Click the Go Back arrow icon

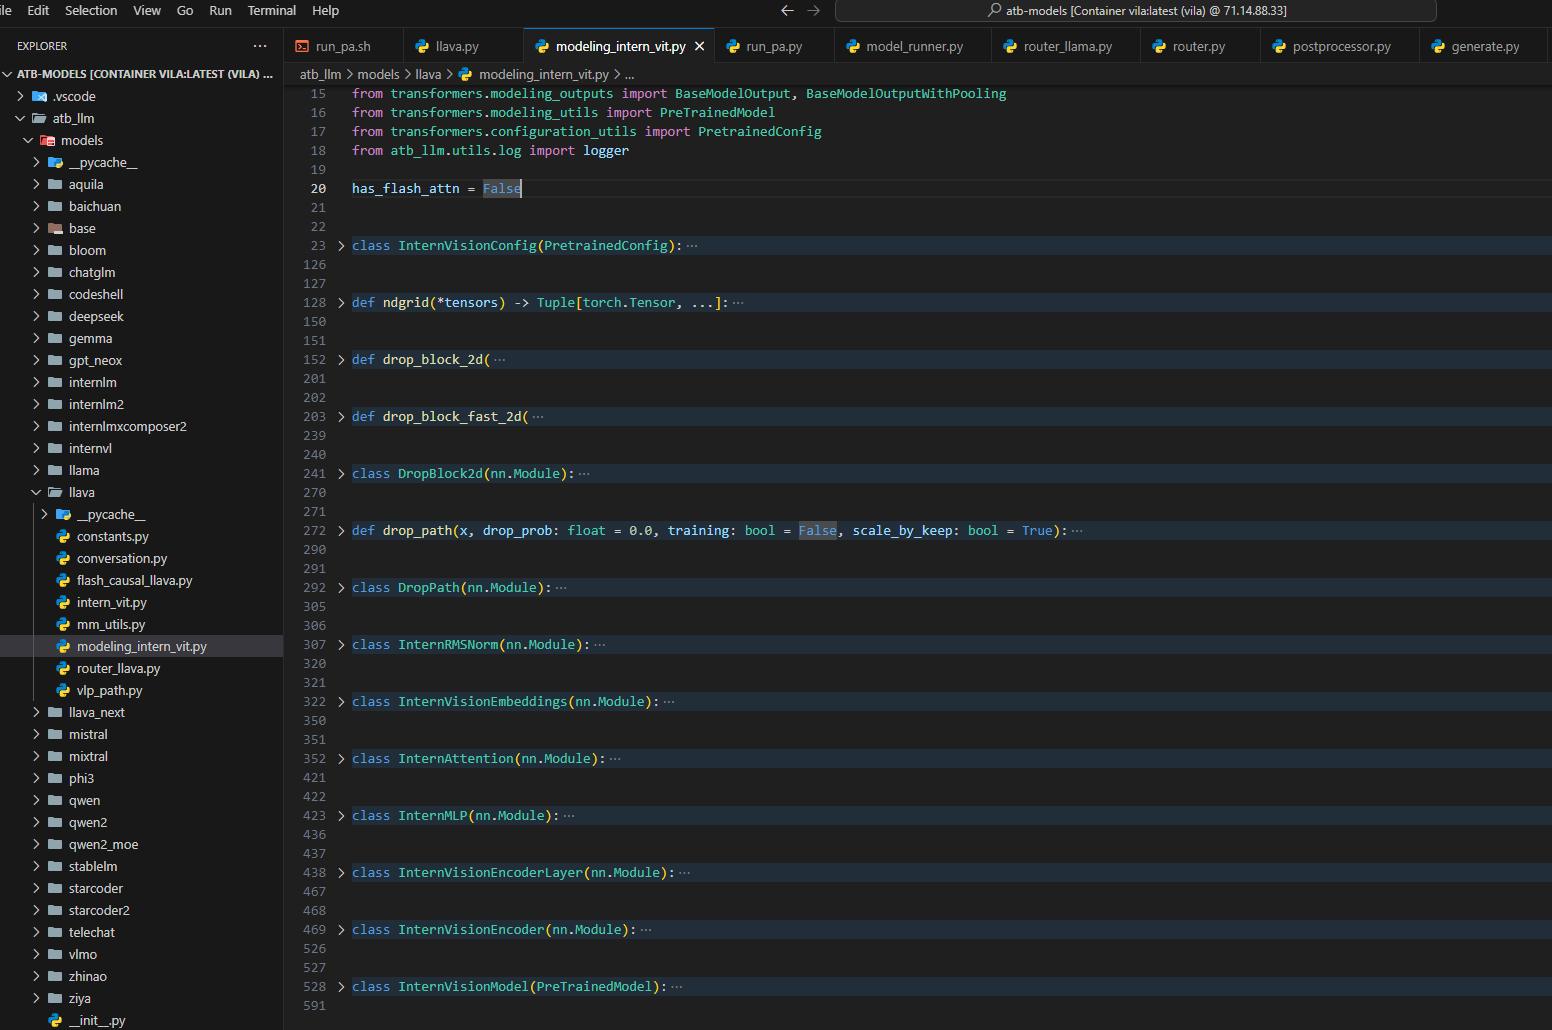tap(787, 10)
